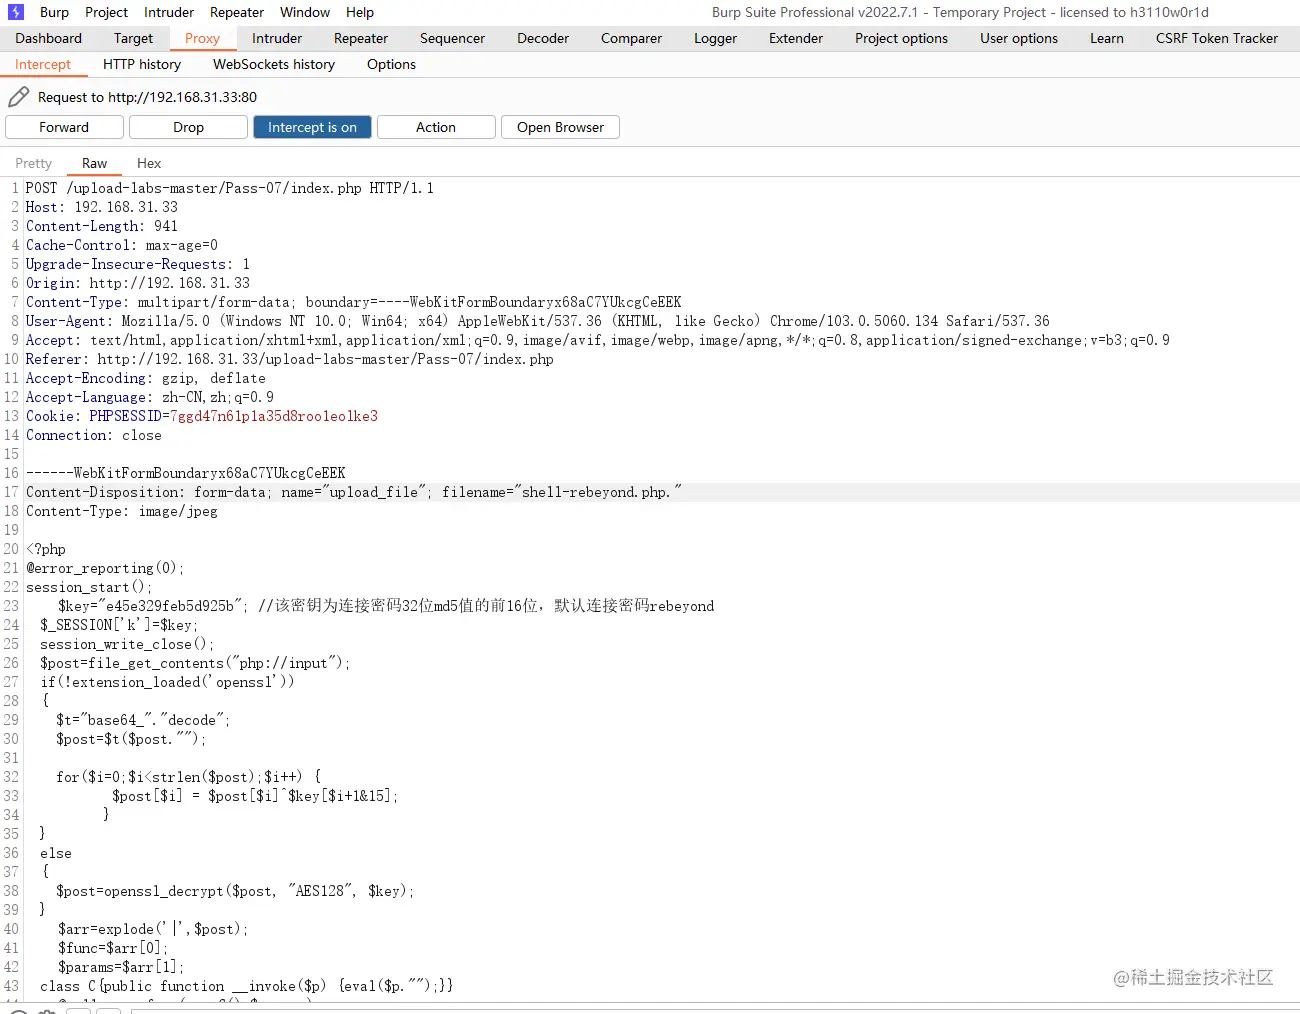Viewport: 1300px width, 1014px height.
Task: Open the Sequencer tab
Action: (x=452, y=38)
